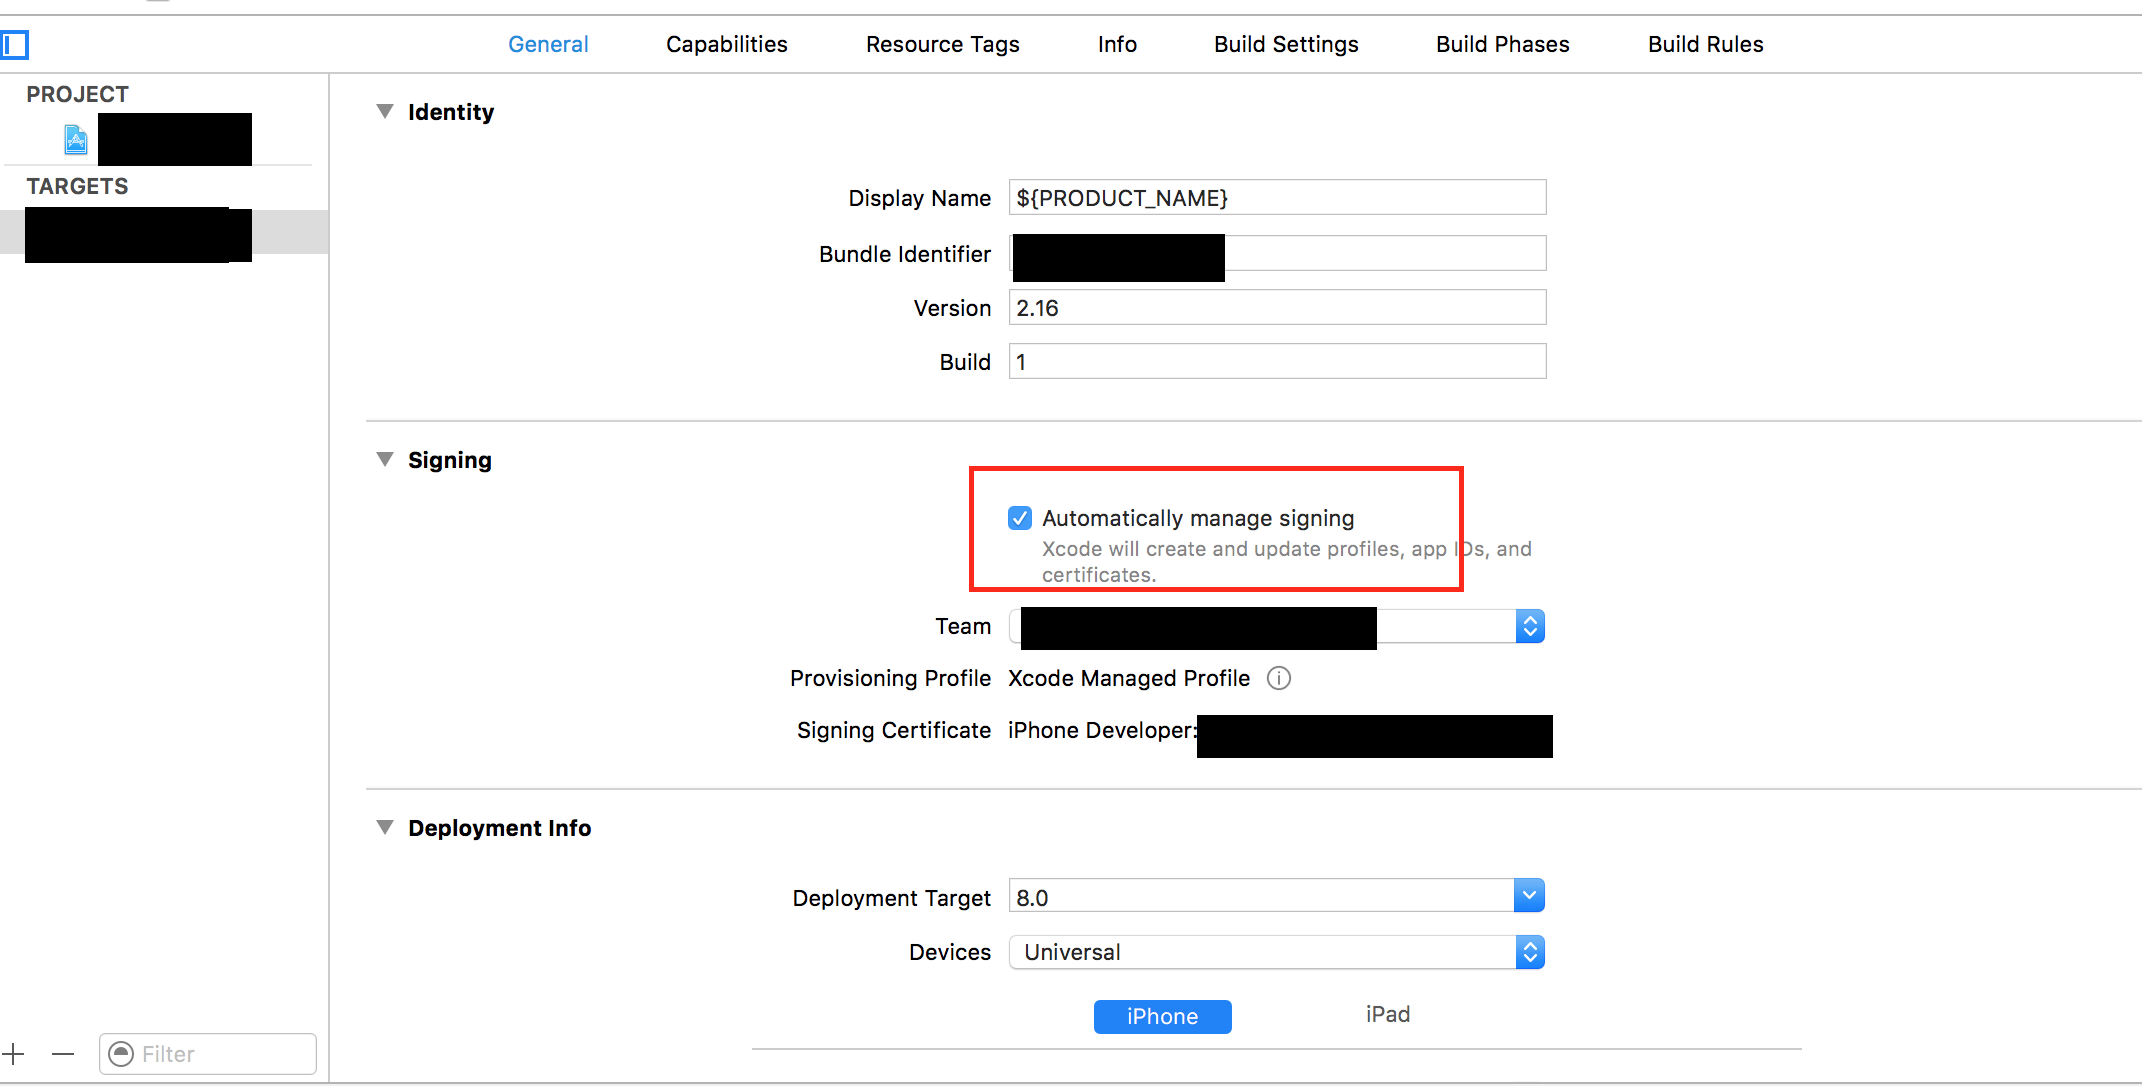
Task: Open the Team dropdown
Action: click(x=1529, y=627)
